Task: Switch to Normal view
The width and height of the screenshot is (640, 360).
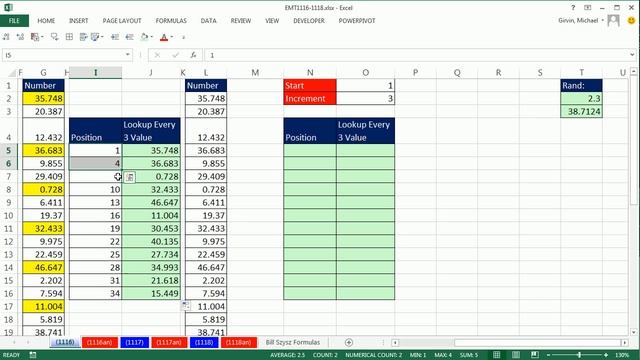Action: click(x=497, y=355)
